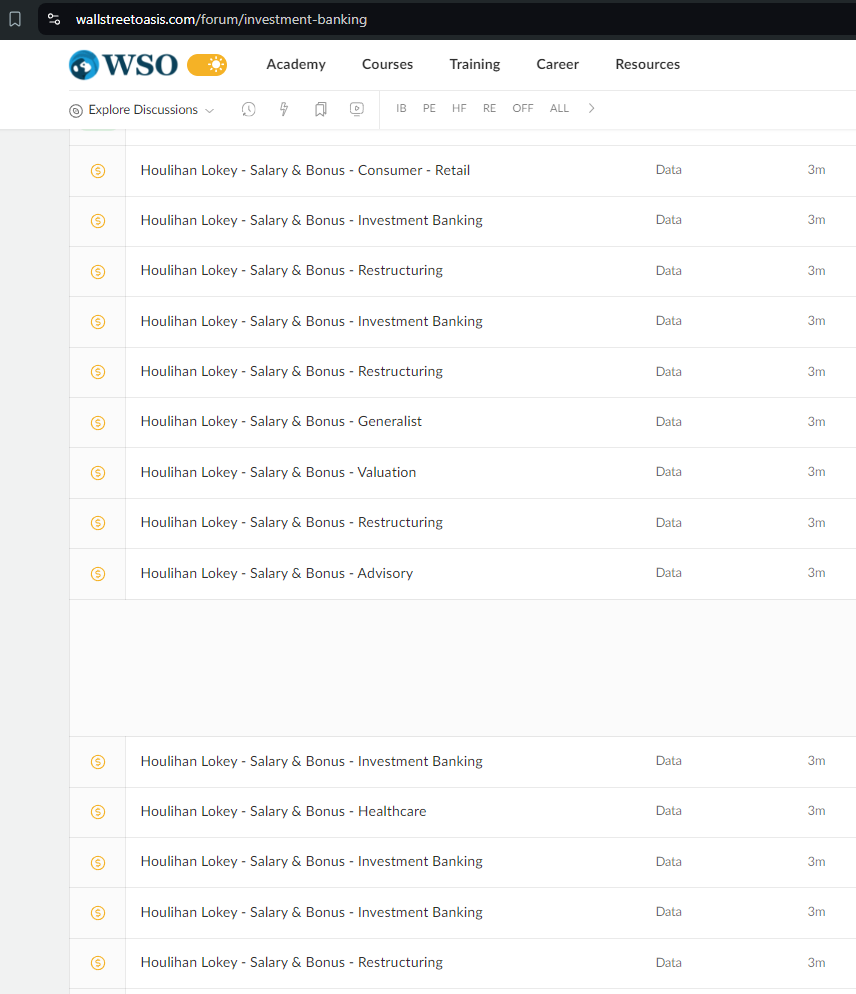
Task: Click Data label in Valuation row
Action: pyautogui.click(x=668, y=472)
